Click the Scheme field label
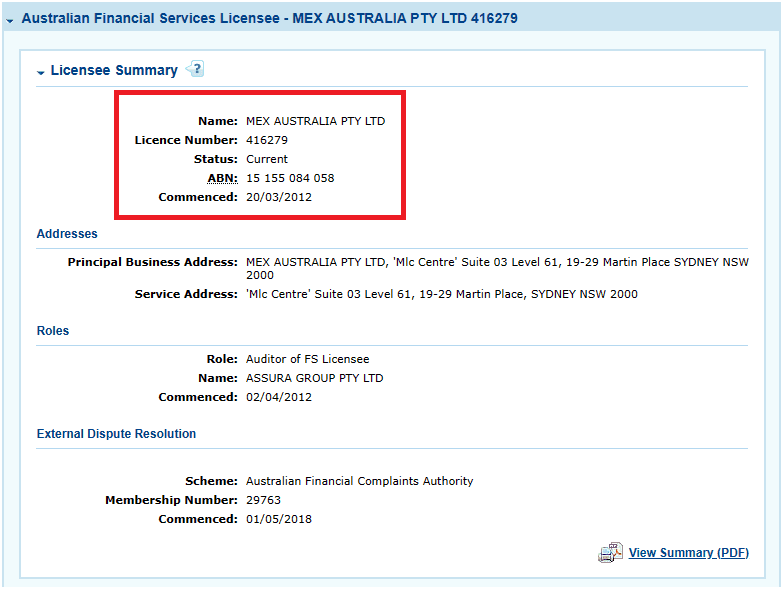This screenshot has height=591, width=783. 211,481
